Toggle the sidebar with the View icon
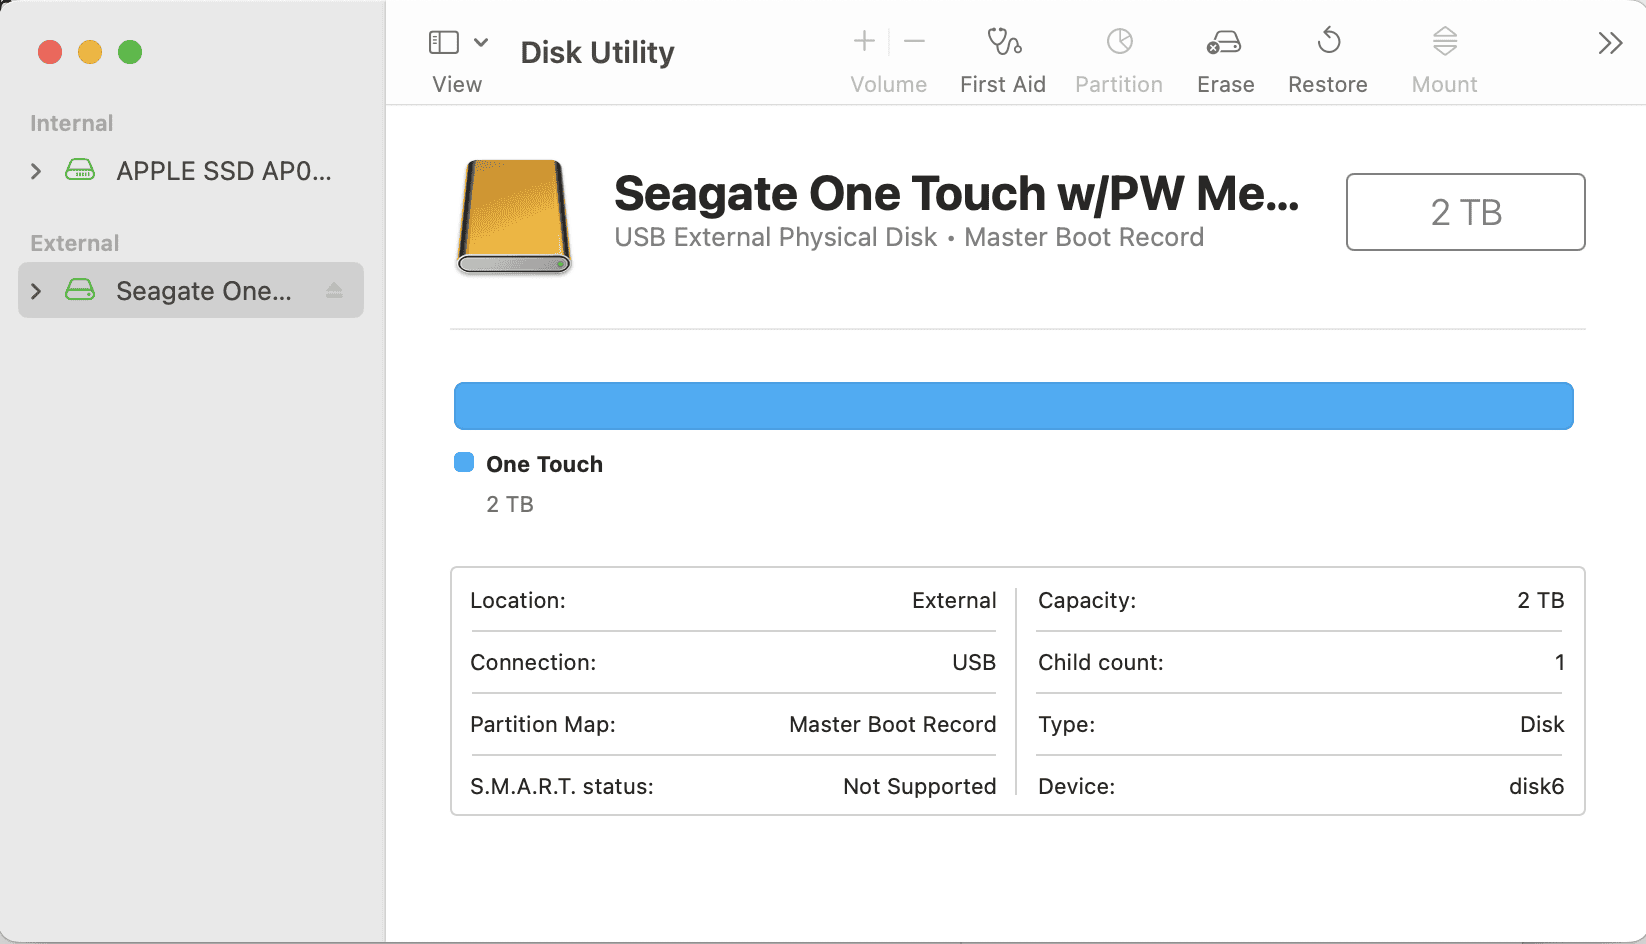Viewport: 1646px width, 944px height. tap(443, 41)
